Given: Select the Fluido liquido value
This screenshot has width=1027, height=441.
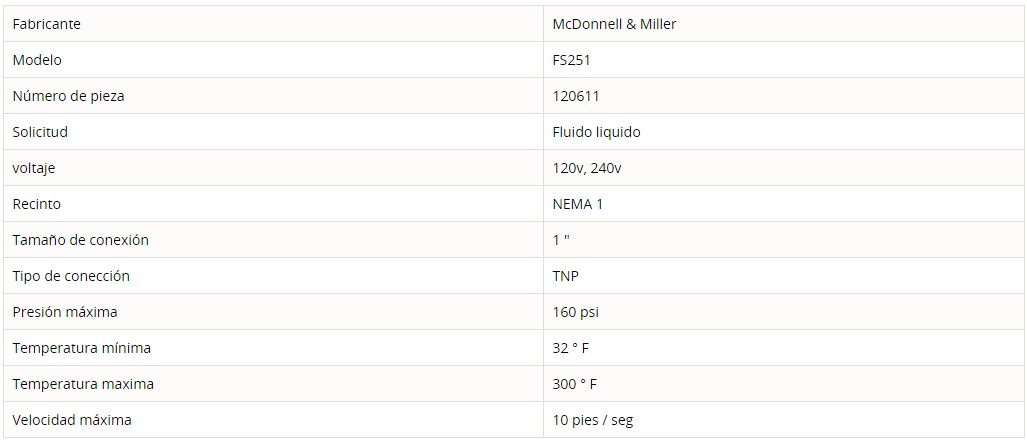Looking at the screenshot, I should point(597,132).
